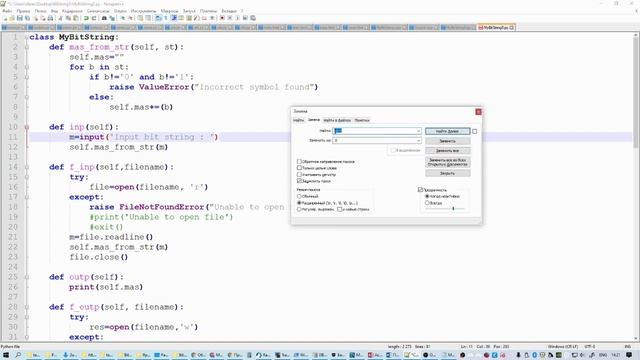This screenshot has width=640, height=360.
Task: Open the 'Плагины' menu
Action: (x=209, y=11)
